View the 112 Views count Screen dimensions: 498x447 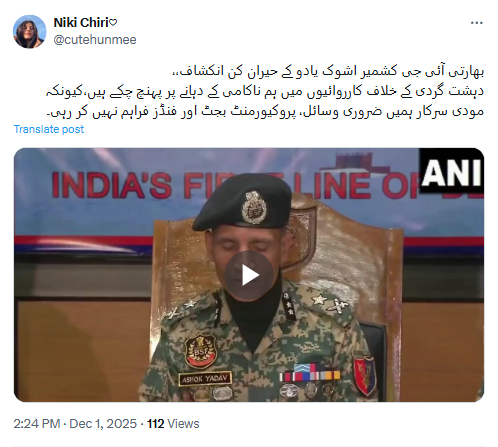click(173, 424)
